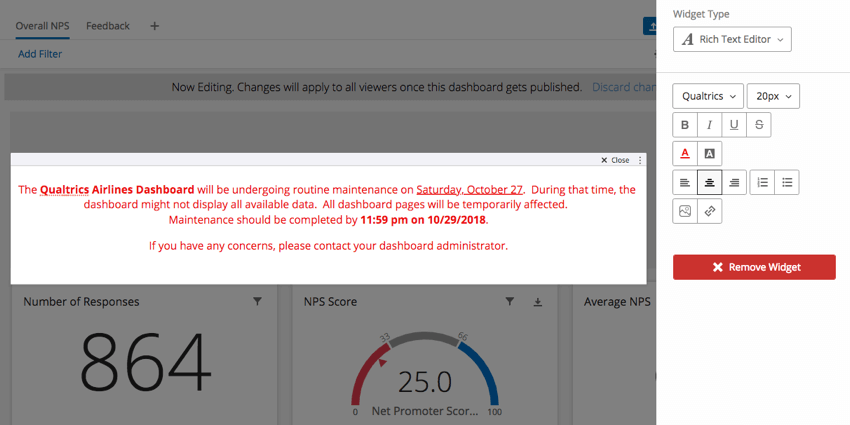
Task: Align text to the right
Action: coord(734,182)
